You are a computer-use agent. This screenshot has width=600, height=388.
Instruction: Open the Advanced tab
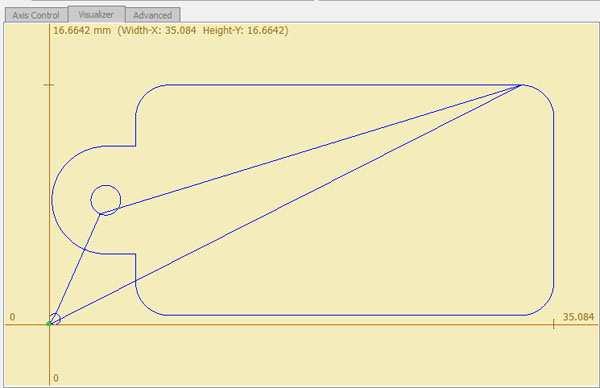coord(153,15)
